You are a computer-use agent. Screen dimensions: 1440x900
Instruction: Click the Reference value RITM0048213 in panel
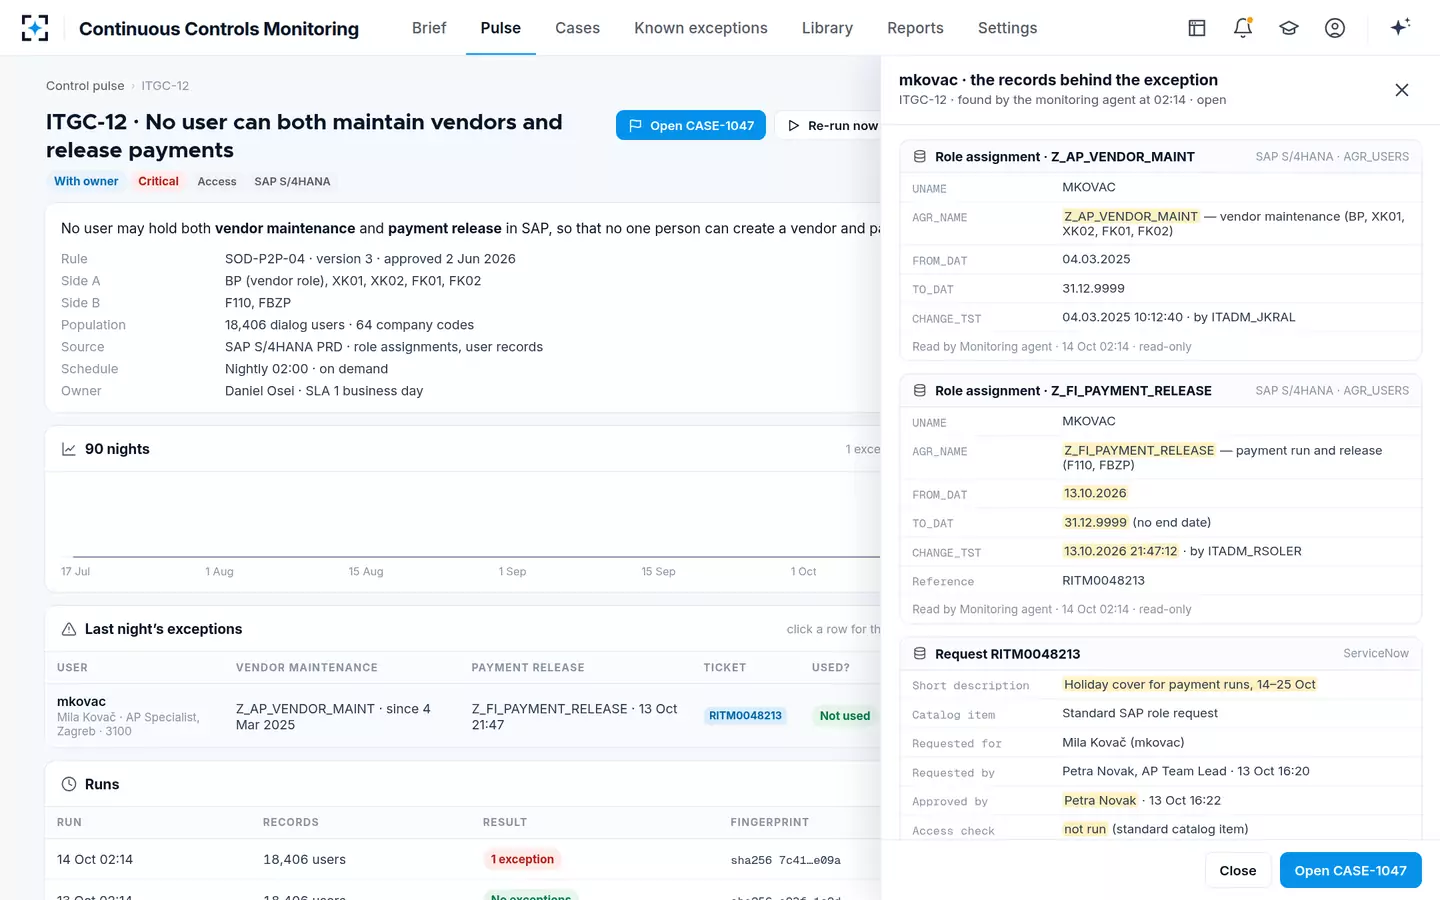pyautogui.click(x=1103, y=581)
